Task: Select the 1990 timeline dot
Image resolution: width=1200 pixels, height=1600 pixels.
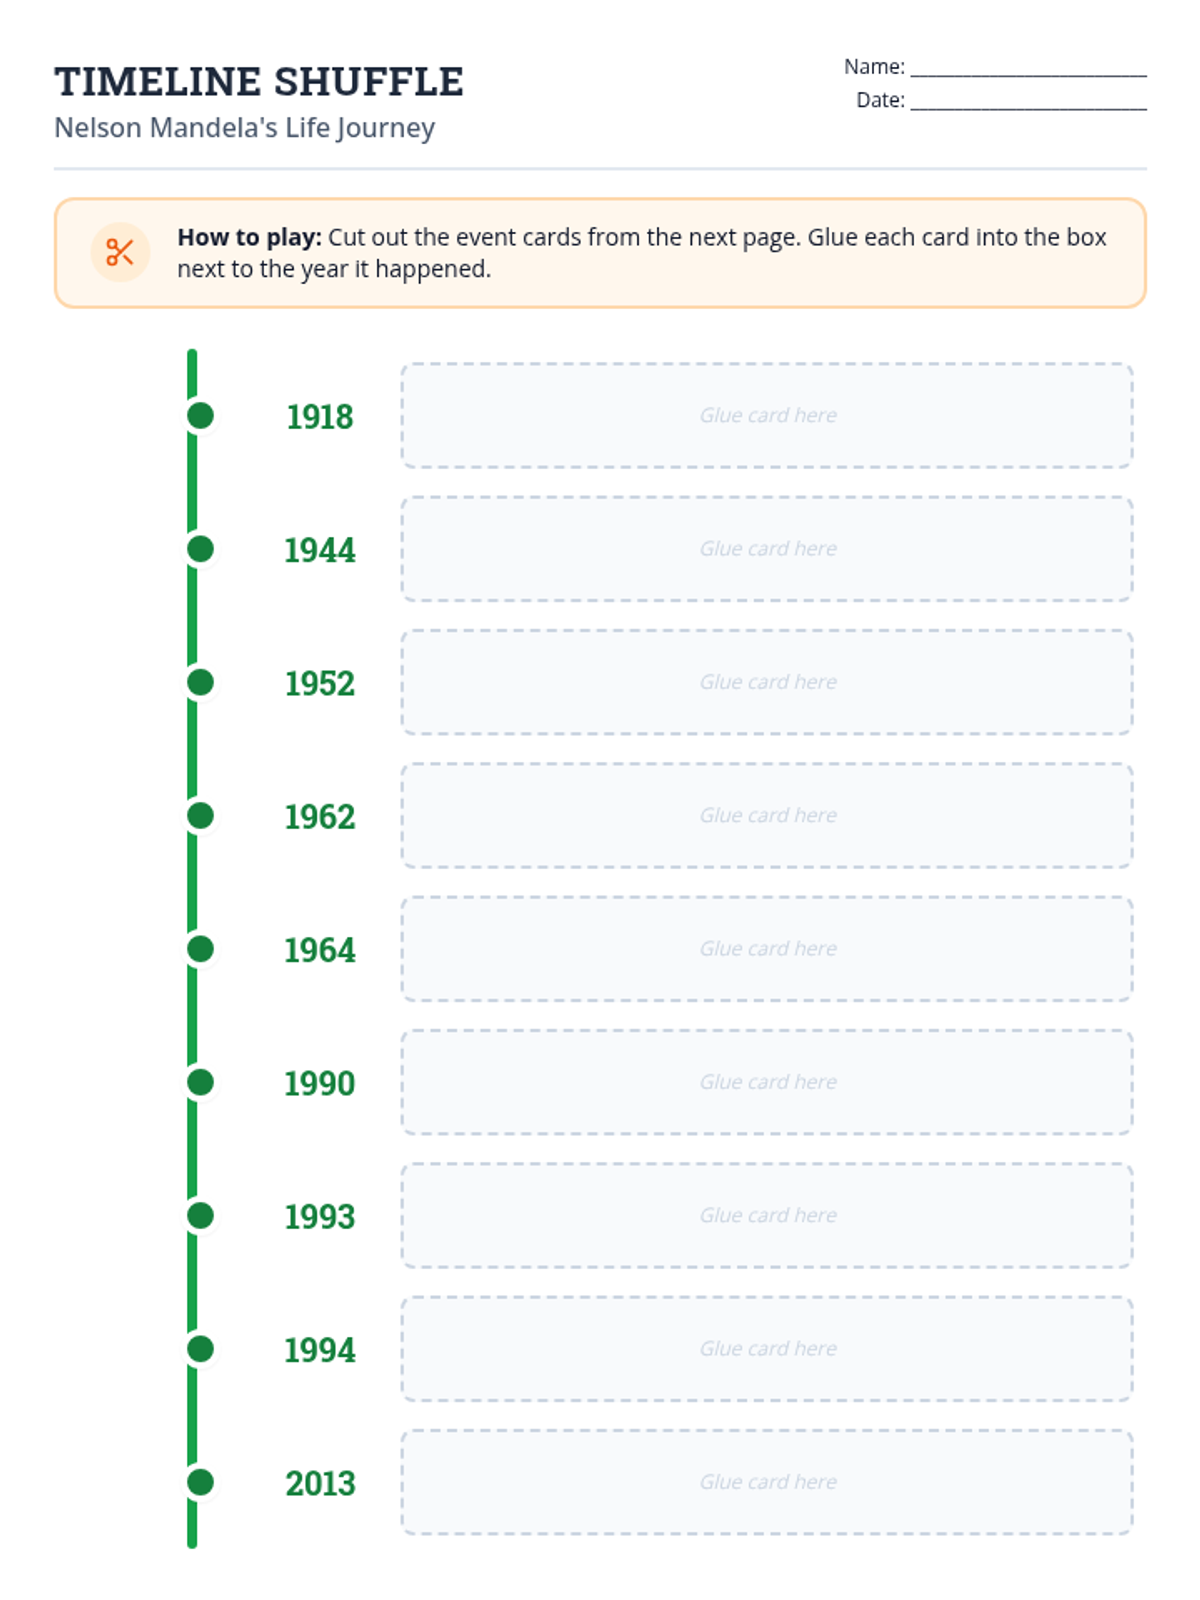Action: [x=201, y=1082]
